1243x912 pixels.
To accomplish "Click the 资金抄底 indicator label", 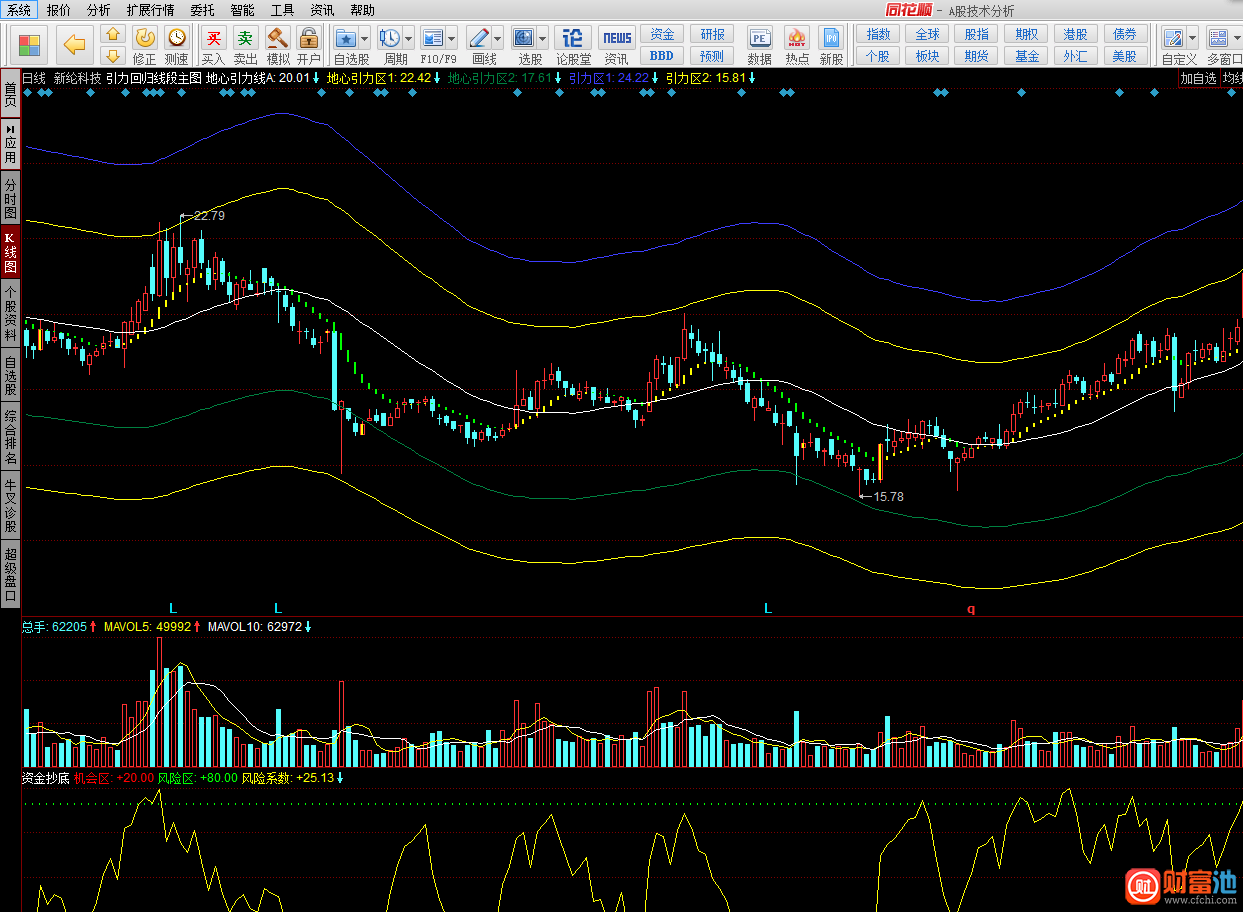I will point(45,777).
